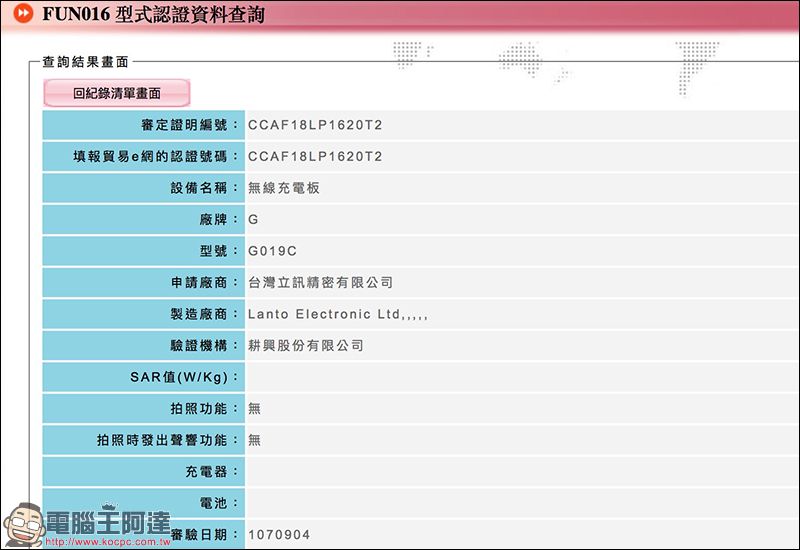
Task: Click the 設備名稱 label
Action: tap(204, 188)
